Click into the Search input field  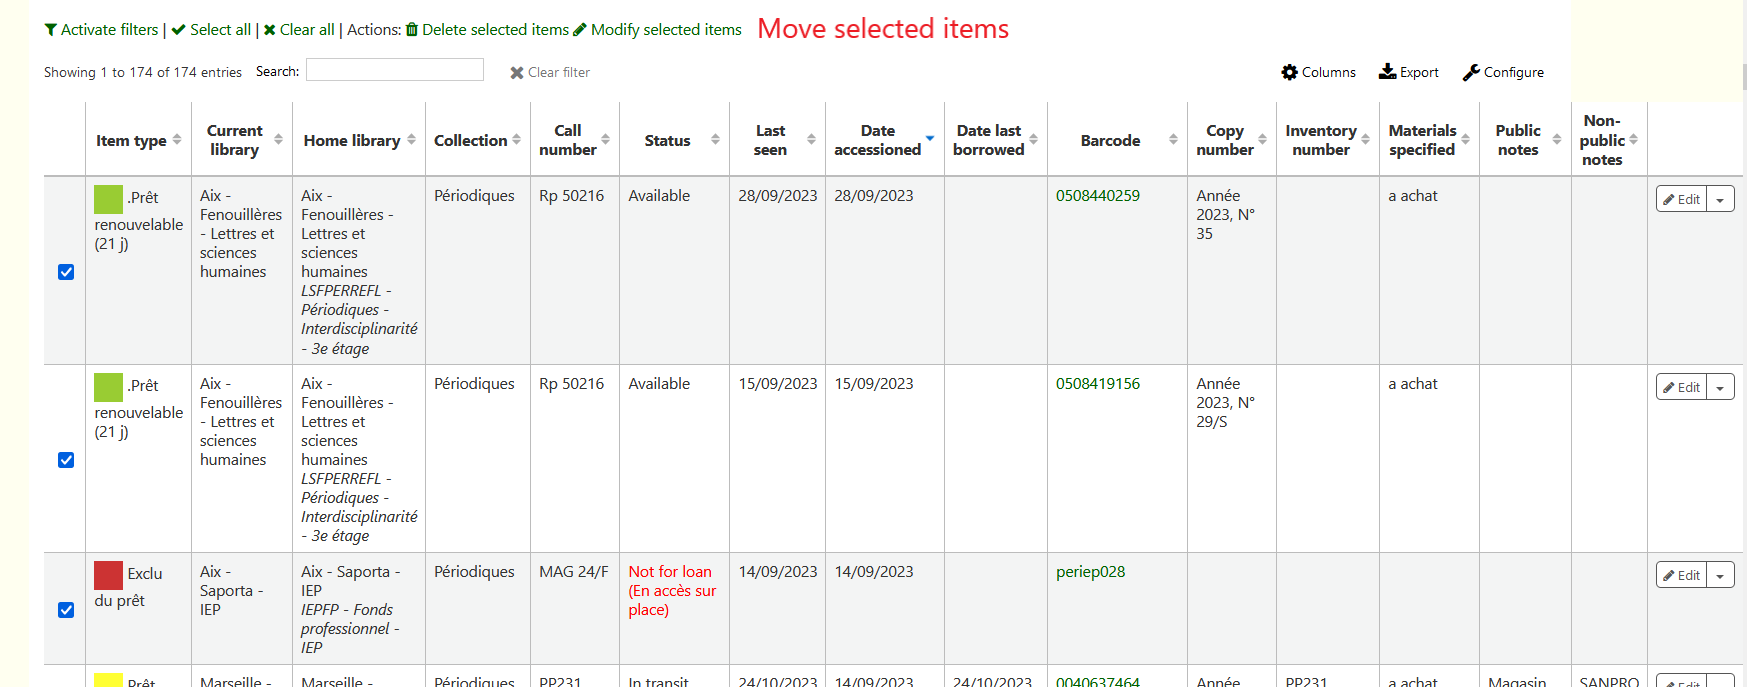tap(395, 70)
